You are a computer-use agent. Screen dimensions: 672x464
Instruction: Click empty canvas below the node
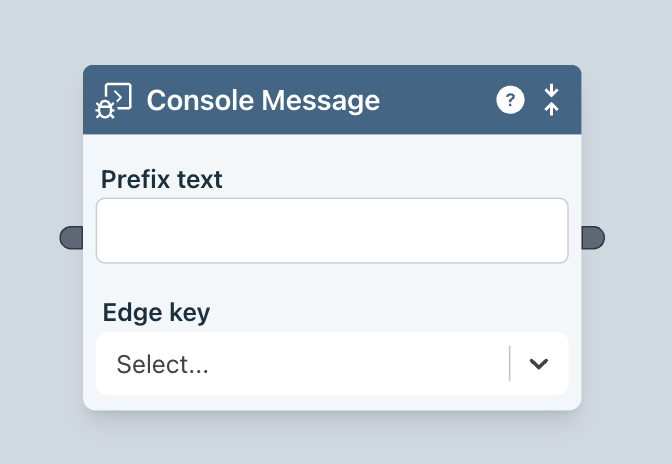331,440
